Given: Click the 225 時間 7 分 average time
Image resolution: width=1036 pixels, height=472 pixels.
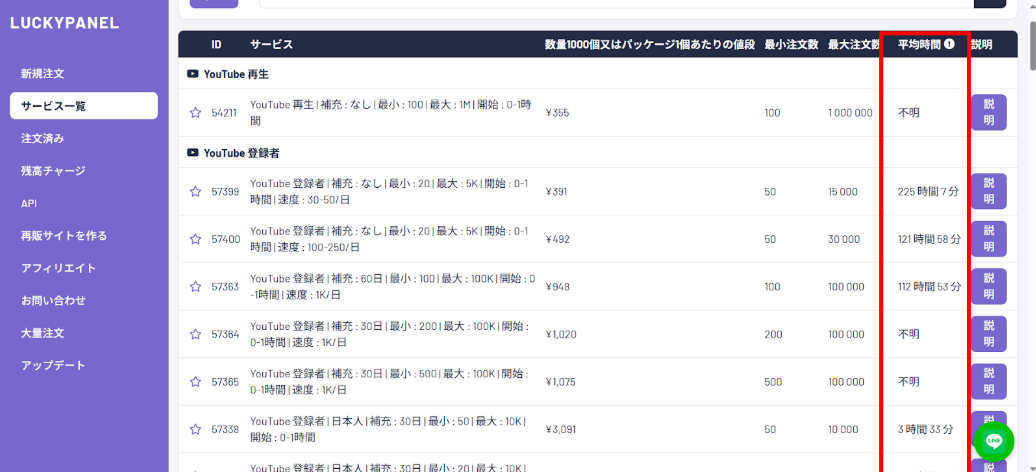Looking at the screenshot, I should (928, 192).
